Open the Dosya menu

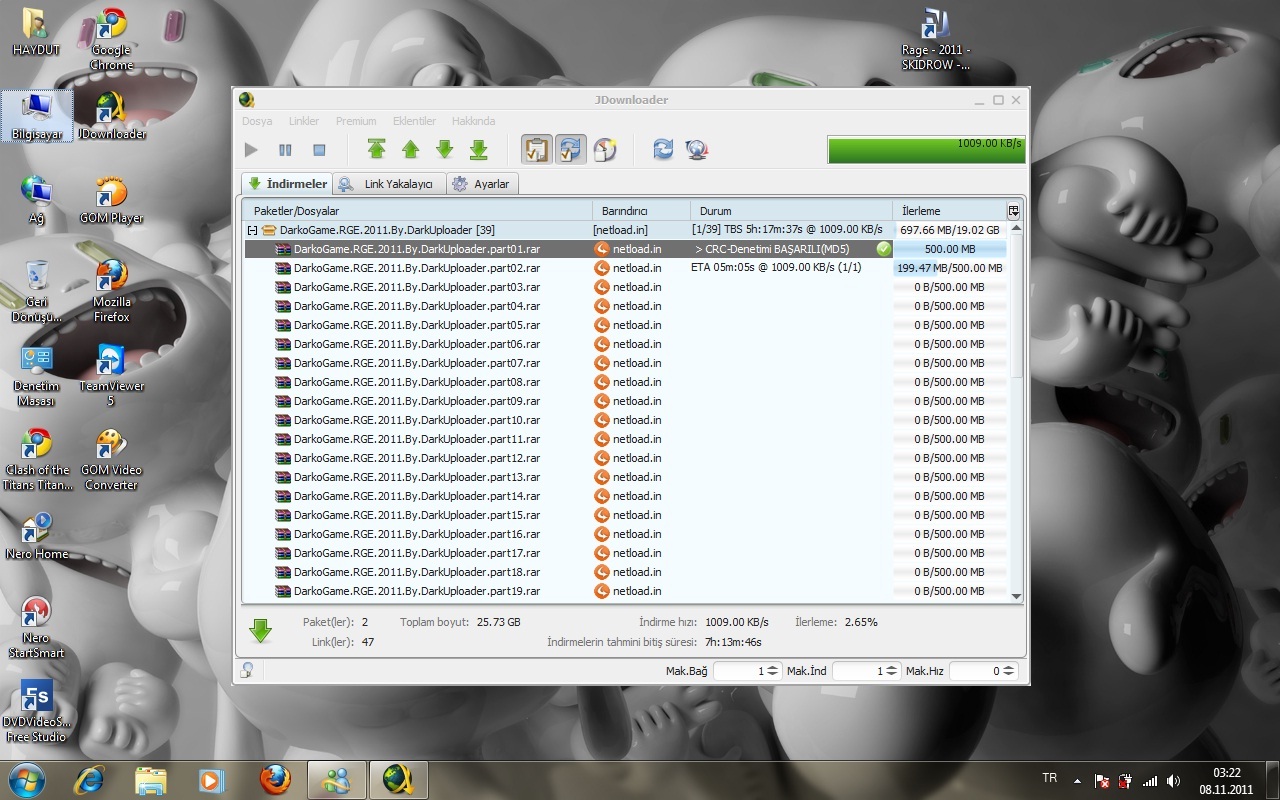coord(257,121)
